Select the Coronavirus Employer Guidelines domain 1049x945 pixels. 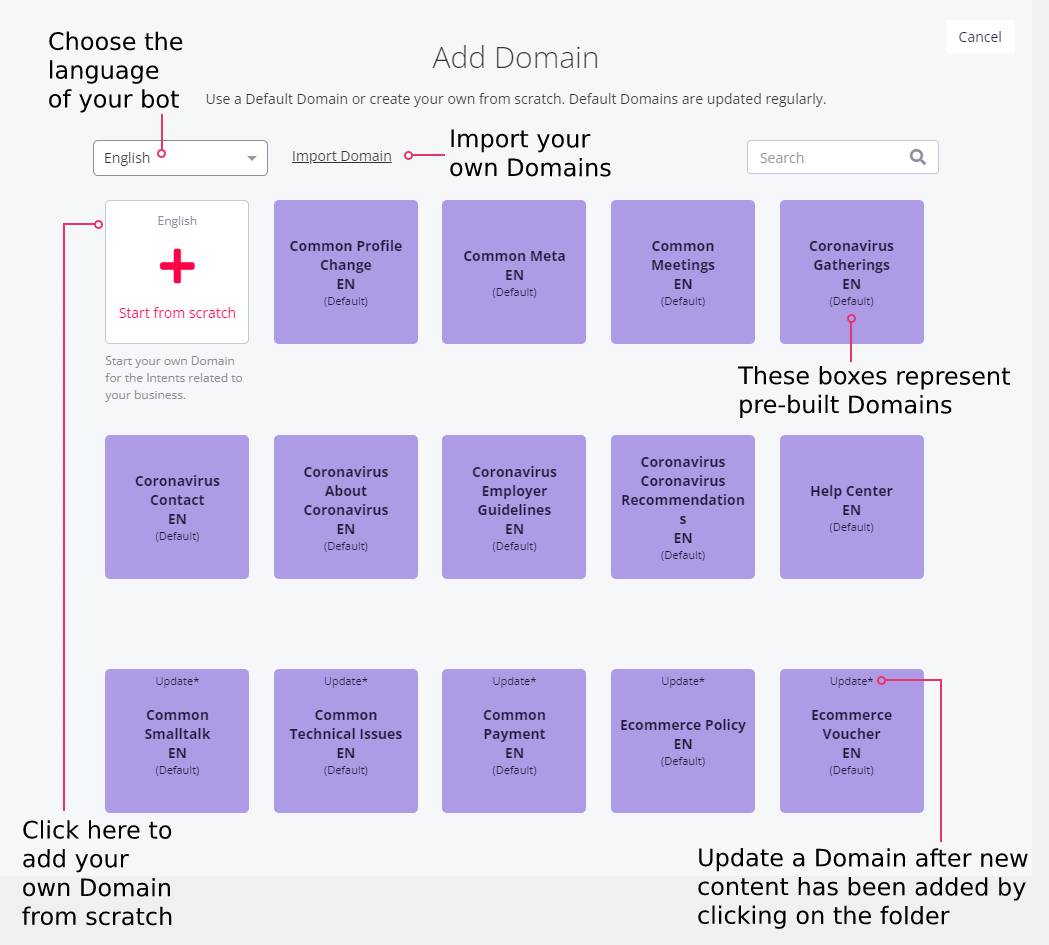click(513, 506)
